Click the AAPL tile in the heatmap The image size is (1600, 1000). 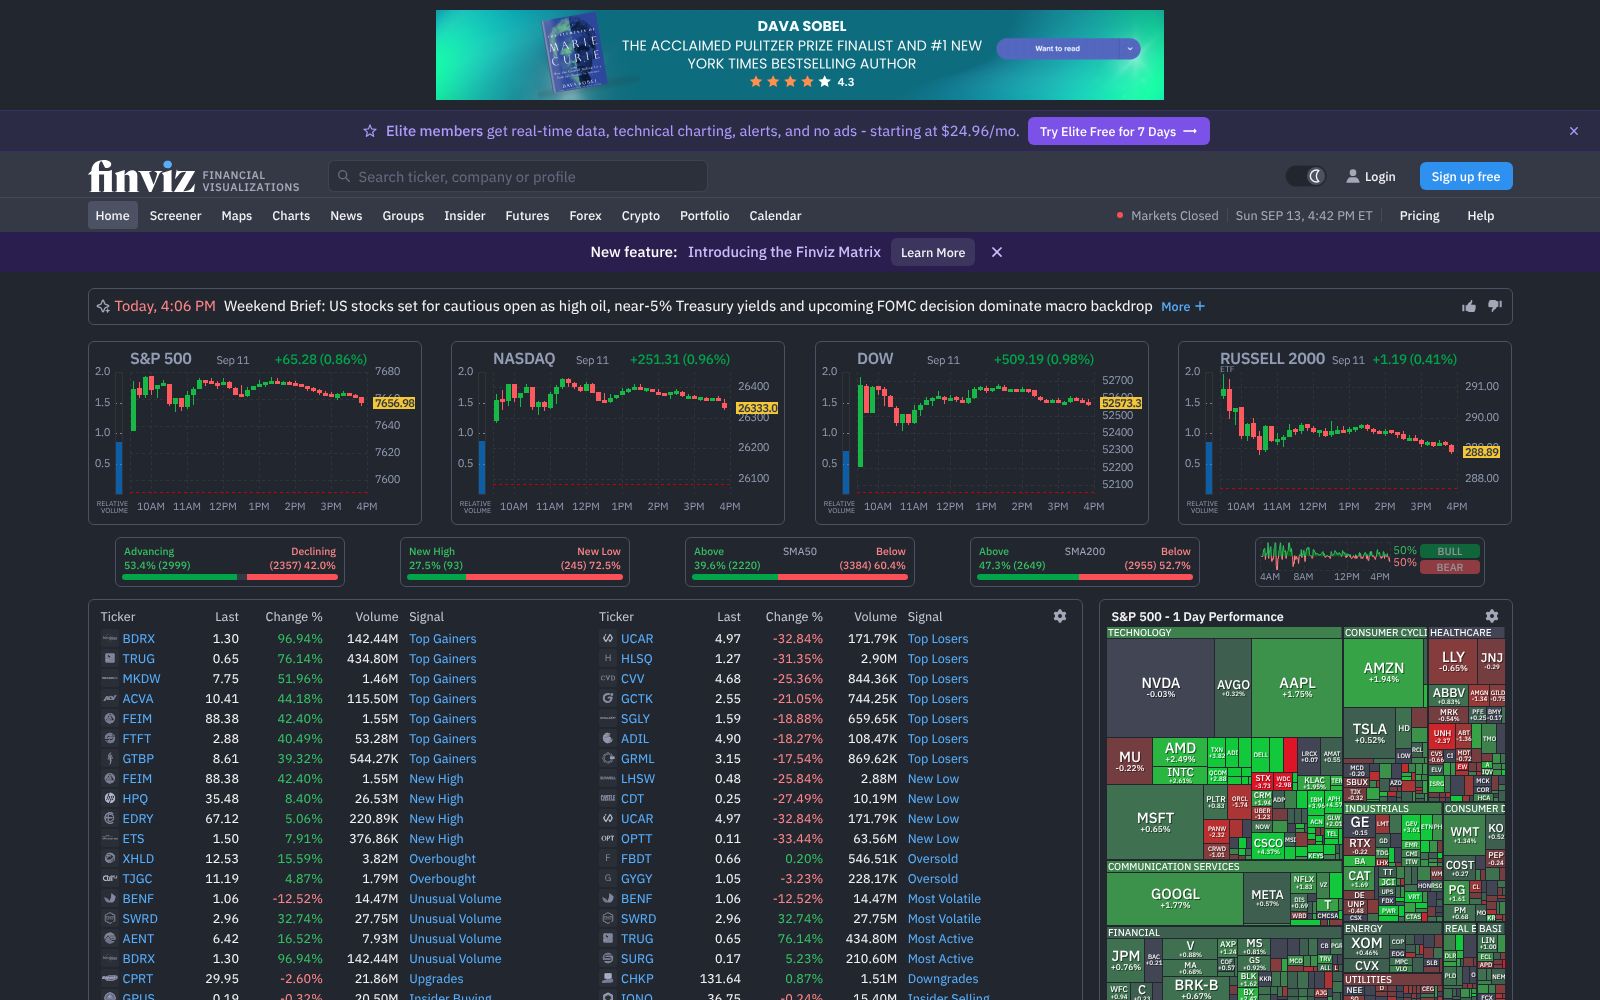tap(1297, 687)
